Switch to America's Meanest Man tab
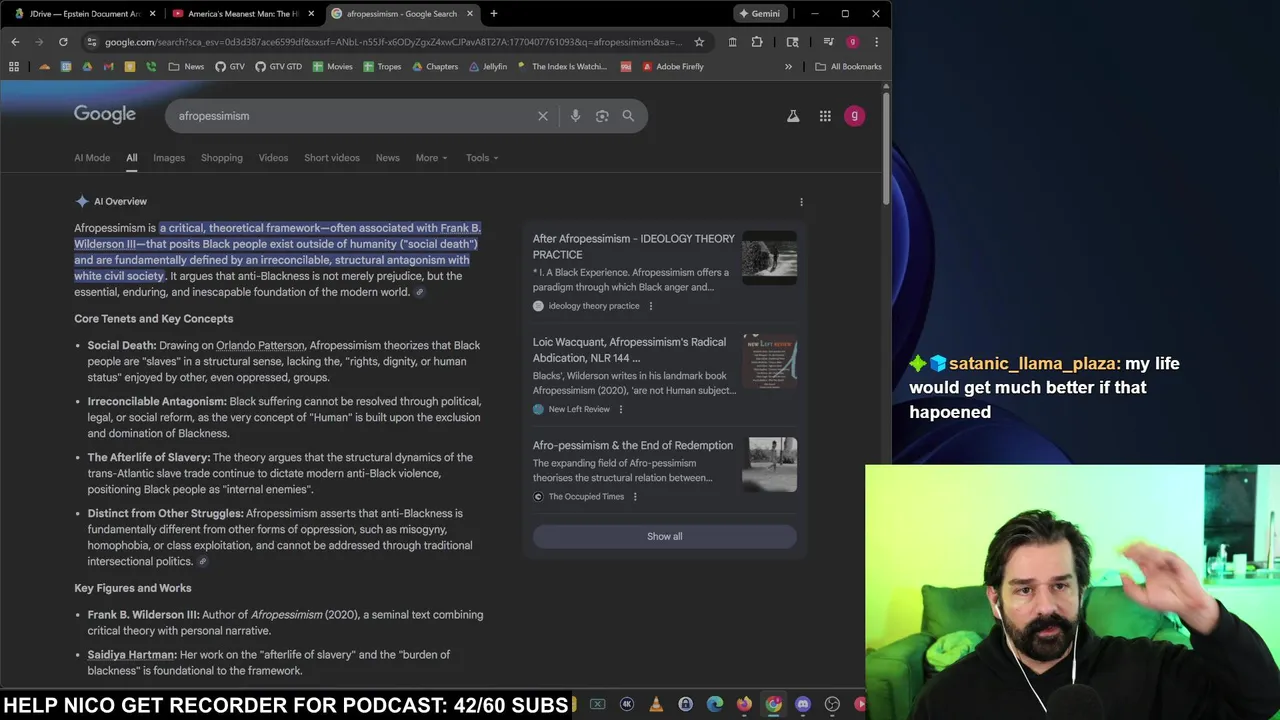The image size is (1280, 720). point(244,13)
